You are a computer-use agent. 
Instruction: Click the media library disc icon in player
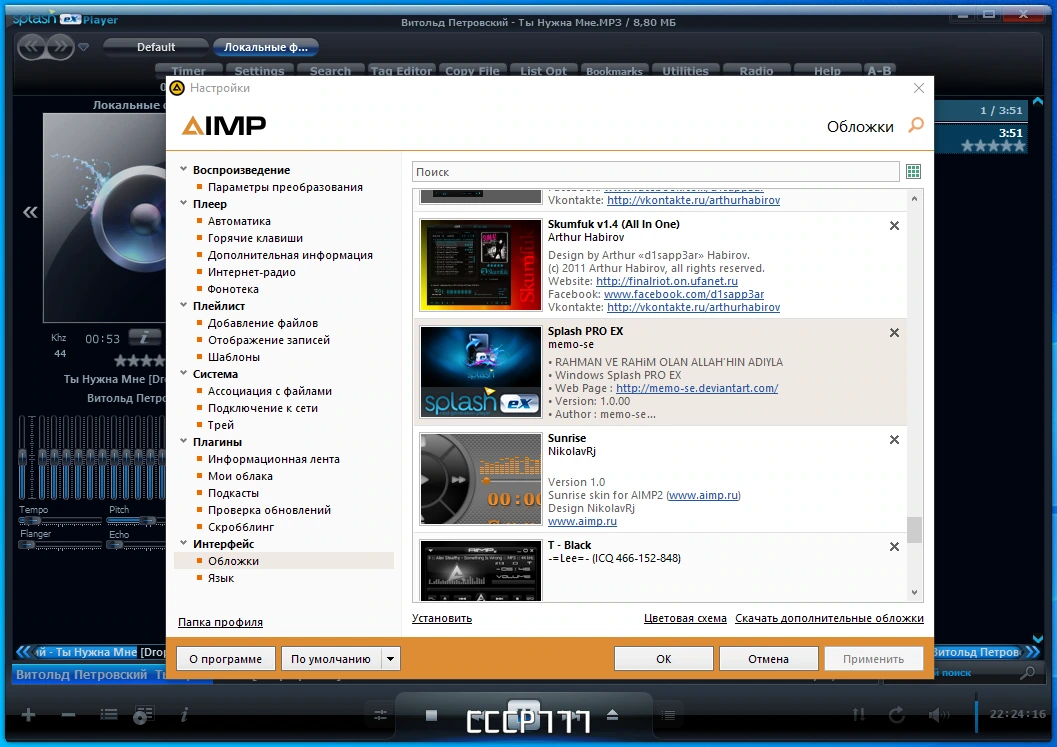[143, 715]
